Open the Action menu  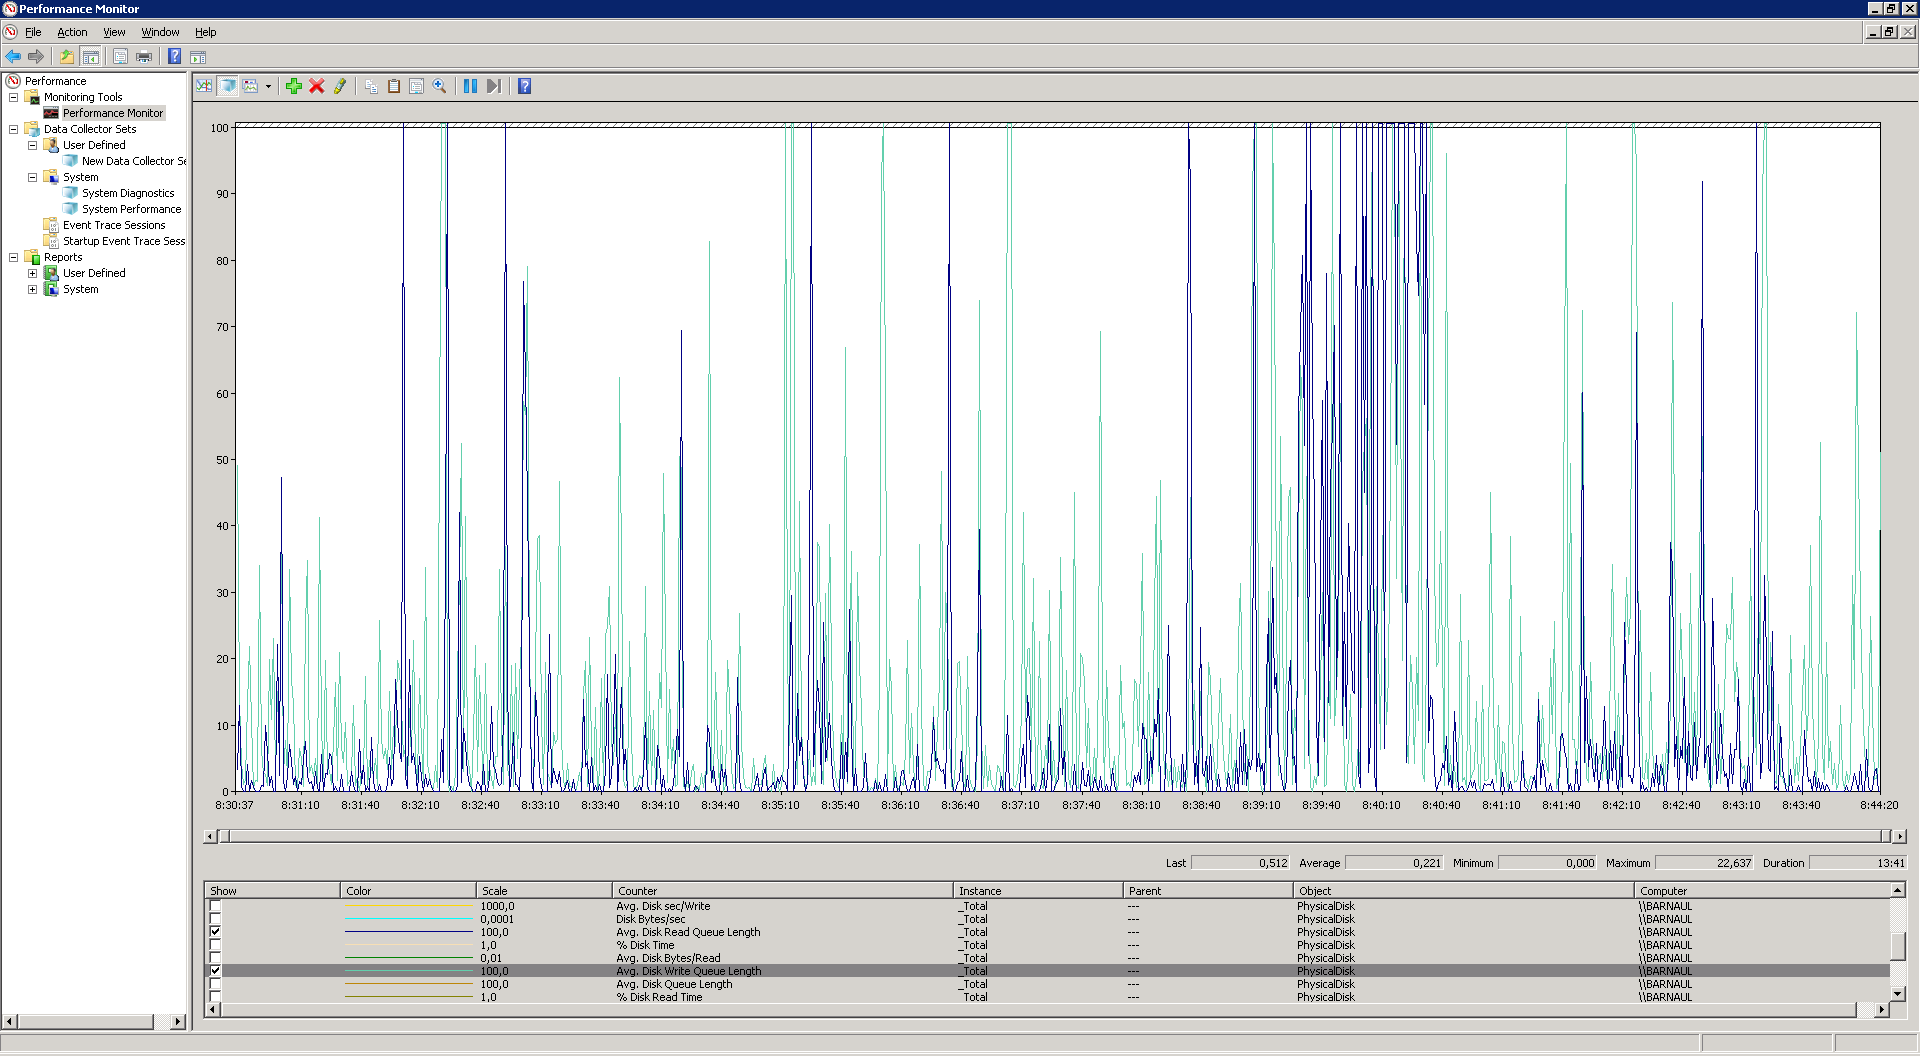72,32
